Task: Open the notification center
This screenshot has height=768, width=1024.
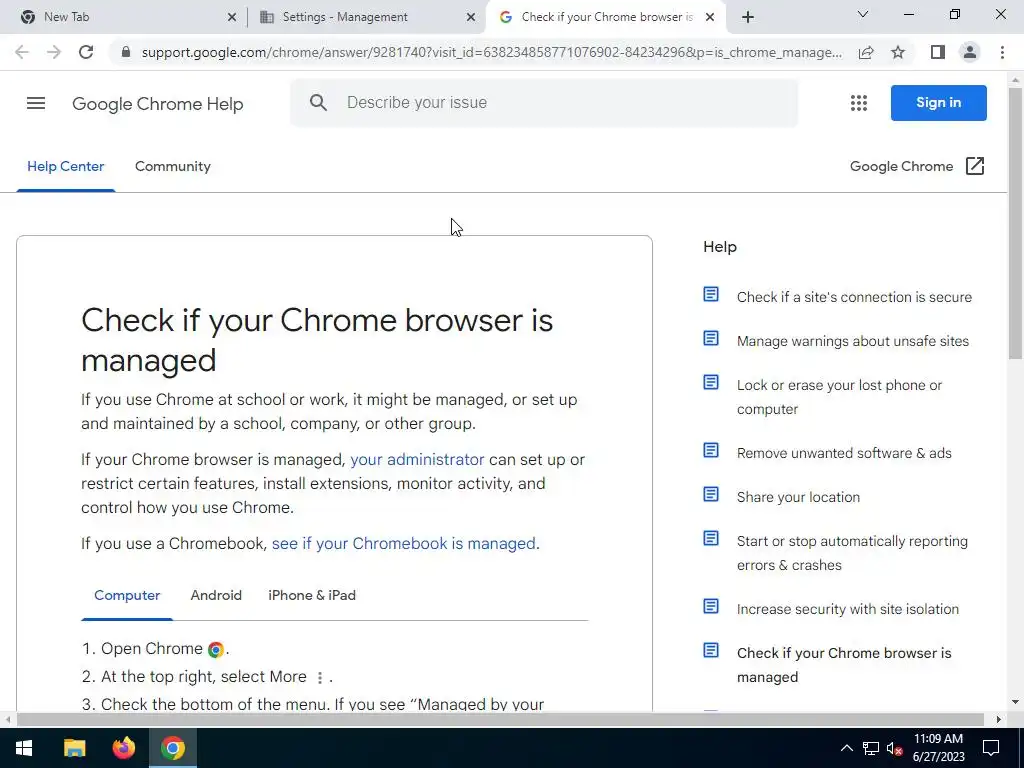Action: click(x=991, y=748)
